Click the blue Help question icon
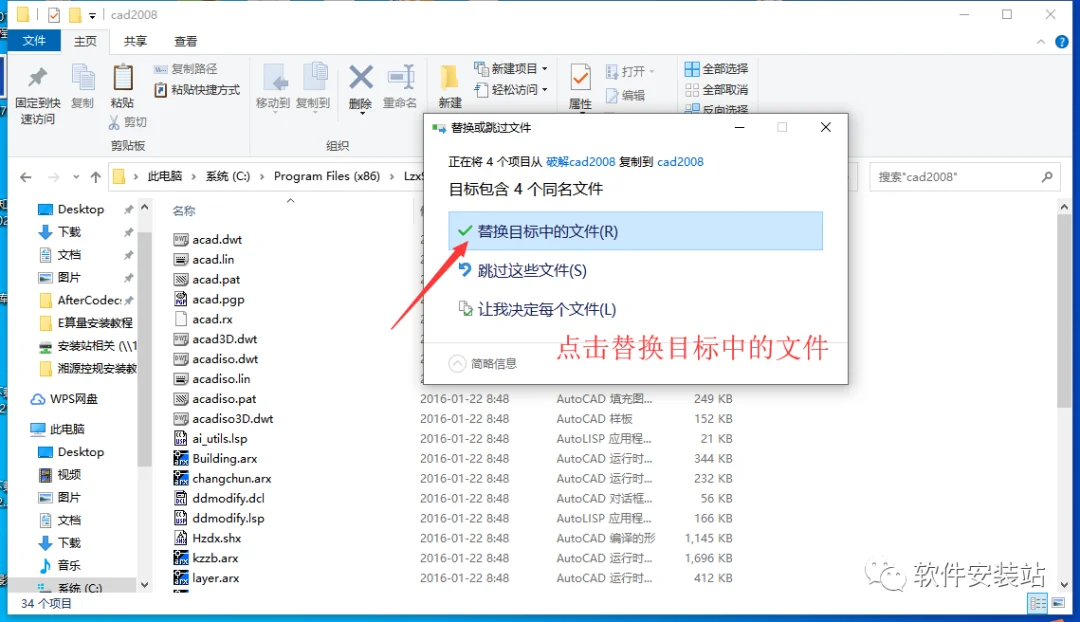Viewport: 1080px width, 622px height. [x=1062, y=42]
